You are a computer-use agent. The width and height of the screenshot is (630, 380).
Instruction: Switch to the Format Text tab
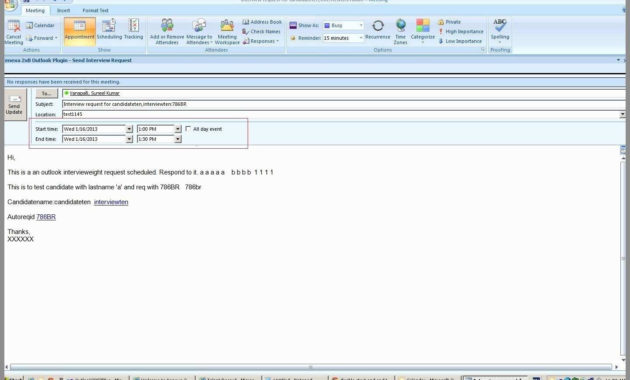pos(95,10)
